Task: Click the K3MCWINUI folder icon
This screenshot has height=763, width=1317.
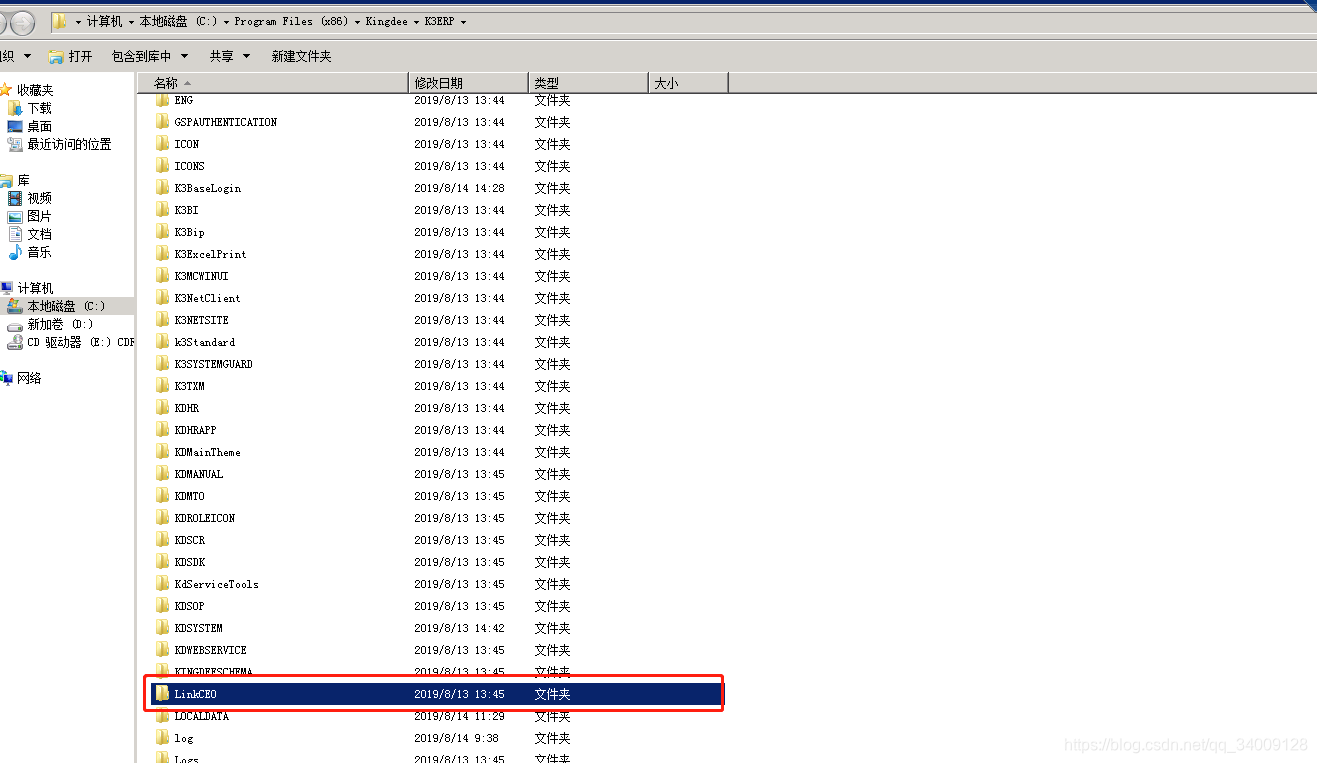Action: [x=163, y=276]
